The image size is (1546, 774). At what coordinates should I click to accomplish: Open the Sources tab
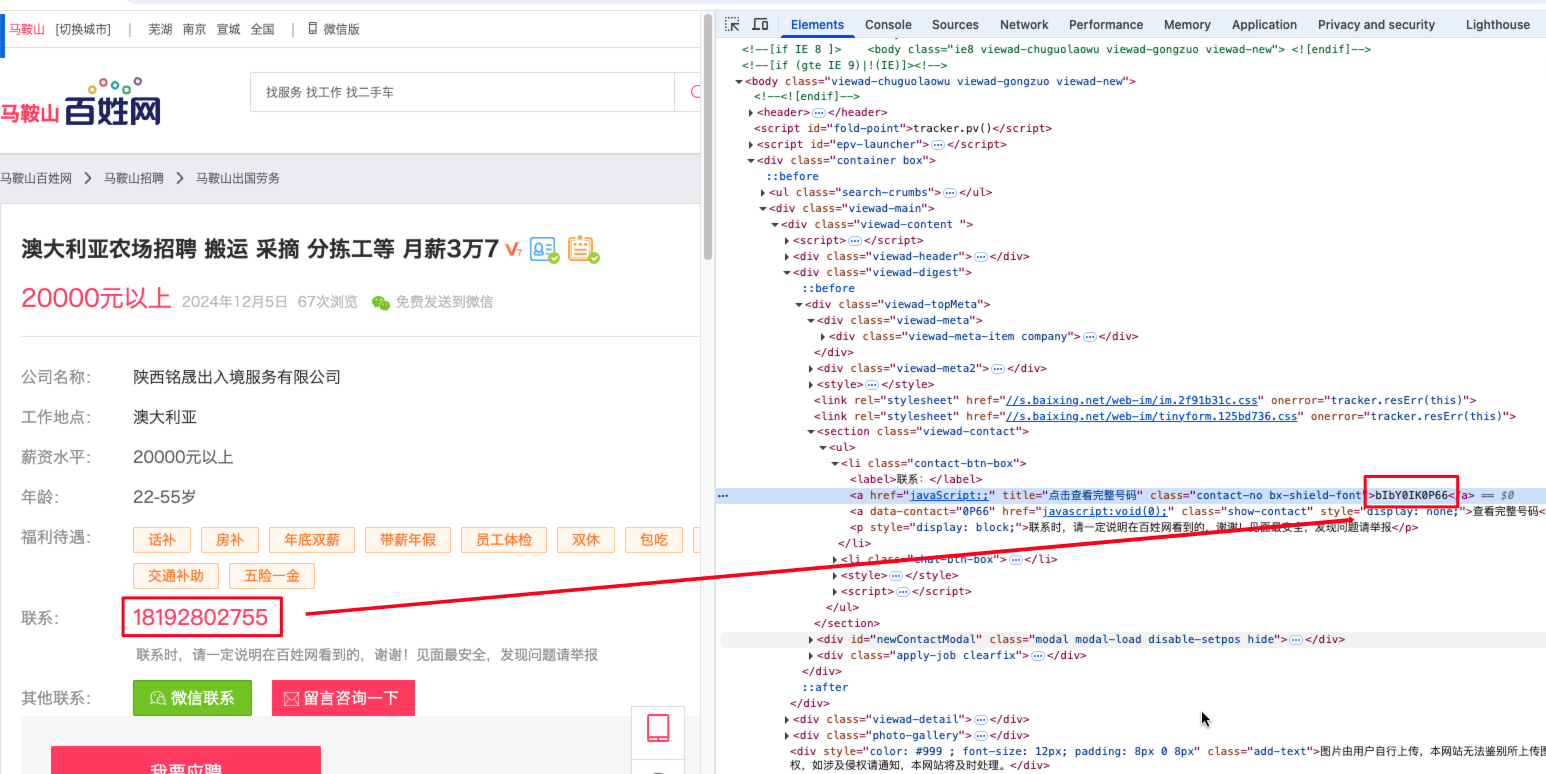coord(955,25)
